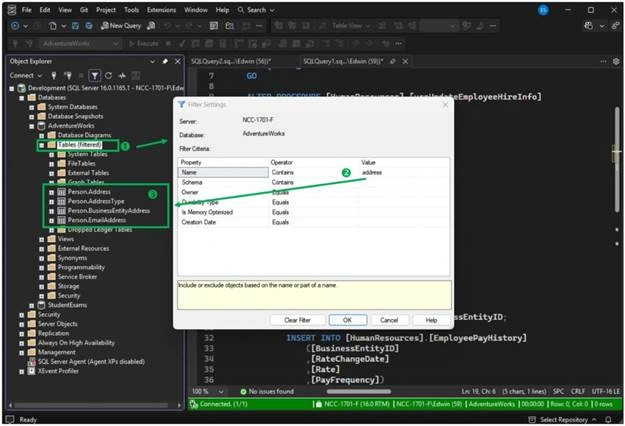Expand the StudentExams database node
The image size is (625, 426).
tap(31, 305)
